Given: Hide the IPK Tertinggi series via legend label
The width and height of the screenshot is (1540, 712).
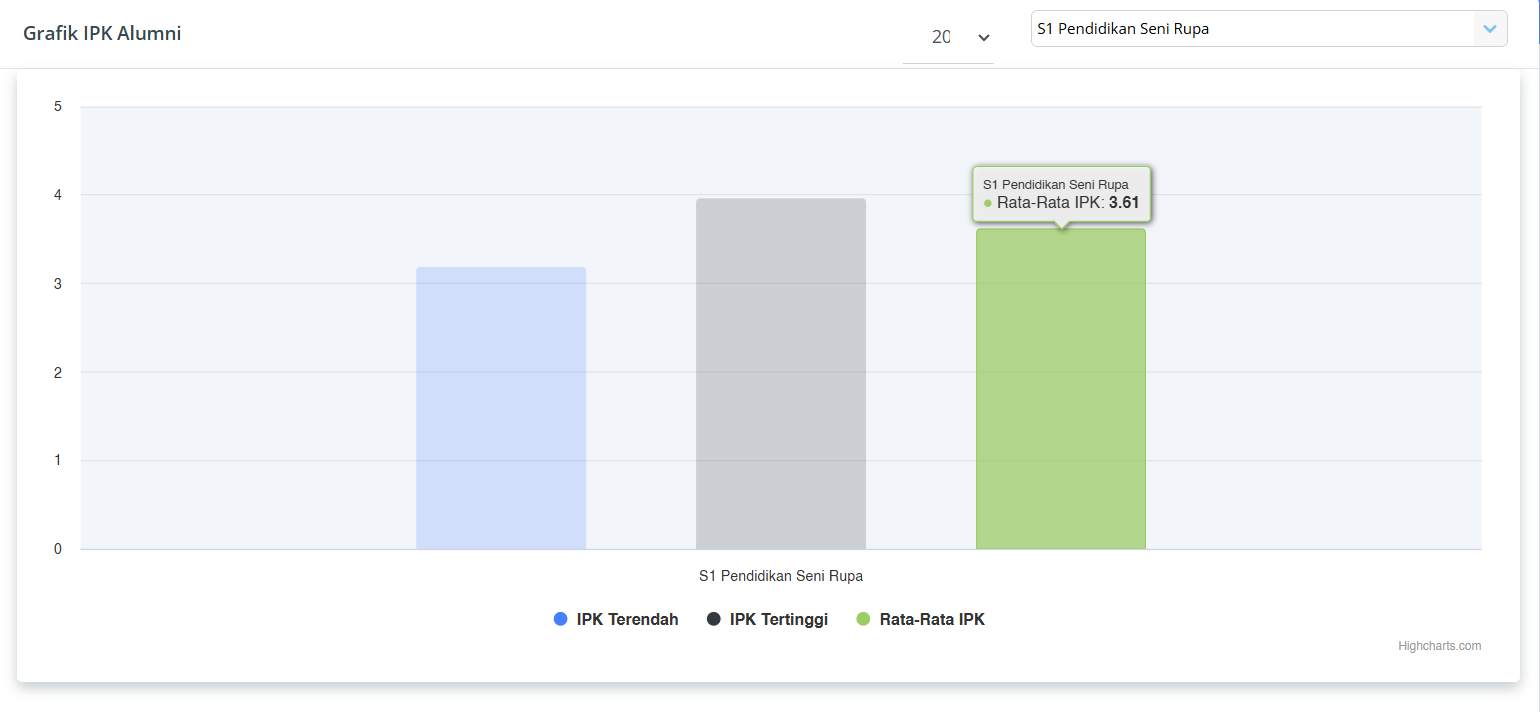Looking at the screenshot, I should 778,620.
